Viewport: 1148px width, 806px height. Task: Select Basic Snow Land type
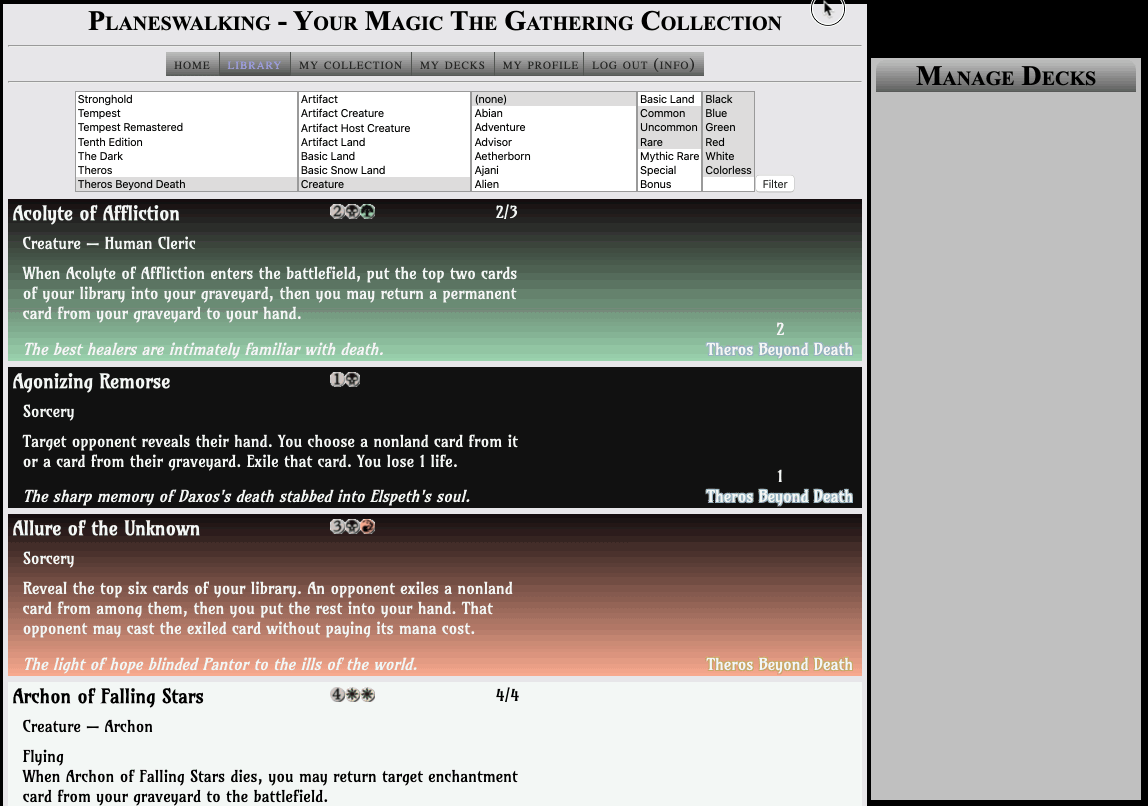tap(384, 170)
